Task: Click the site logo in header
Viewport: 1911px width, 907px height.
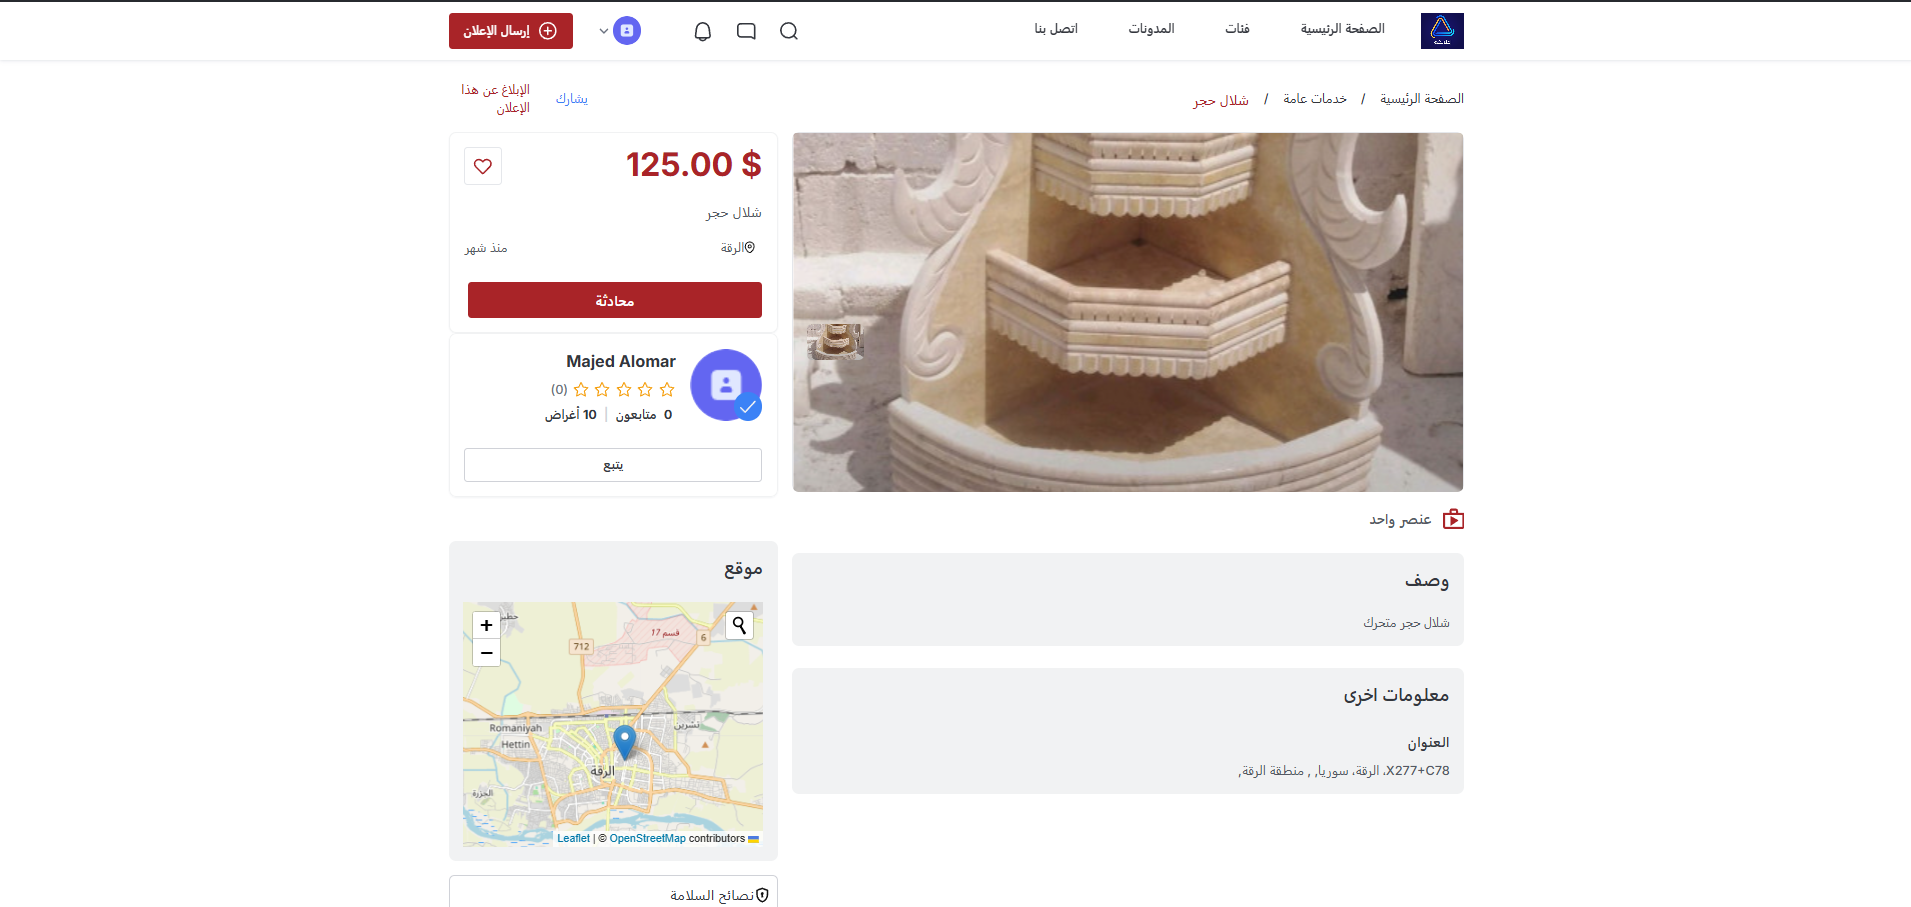Action: click(x=1441, y=31)
